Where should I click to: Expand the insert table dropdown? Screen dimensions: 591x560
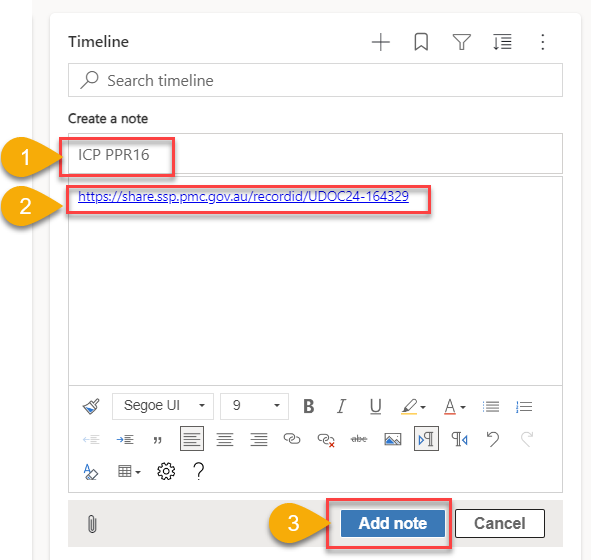129,471
